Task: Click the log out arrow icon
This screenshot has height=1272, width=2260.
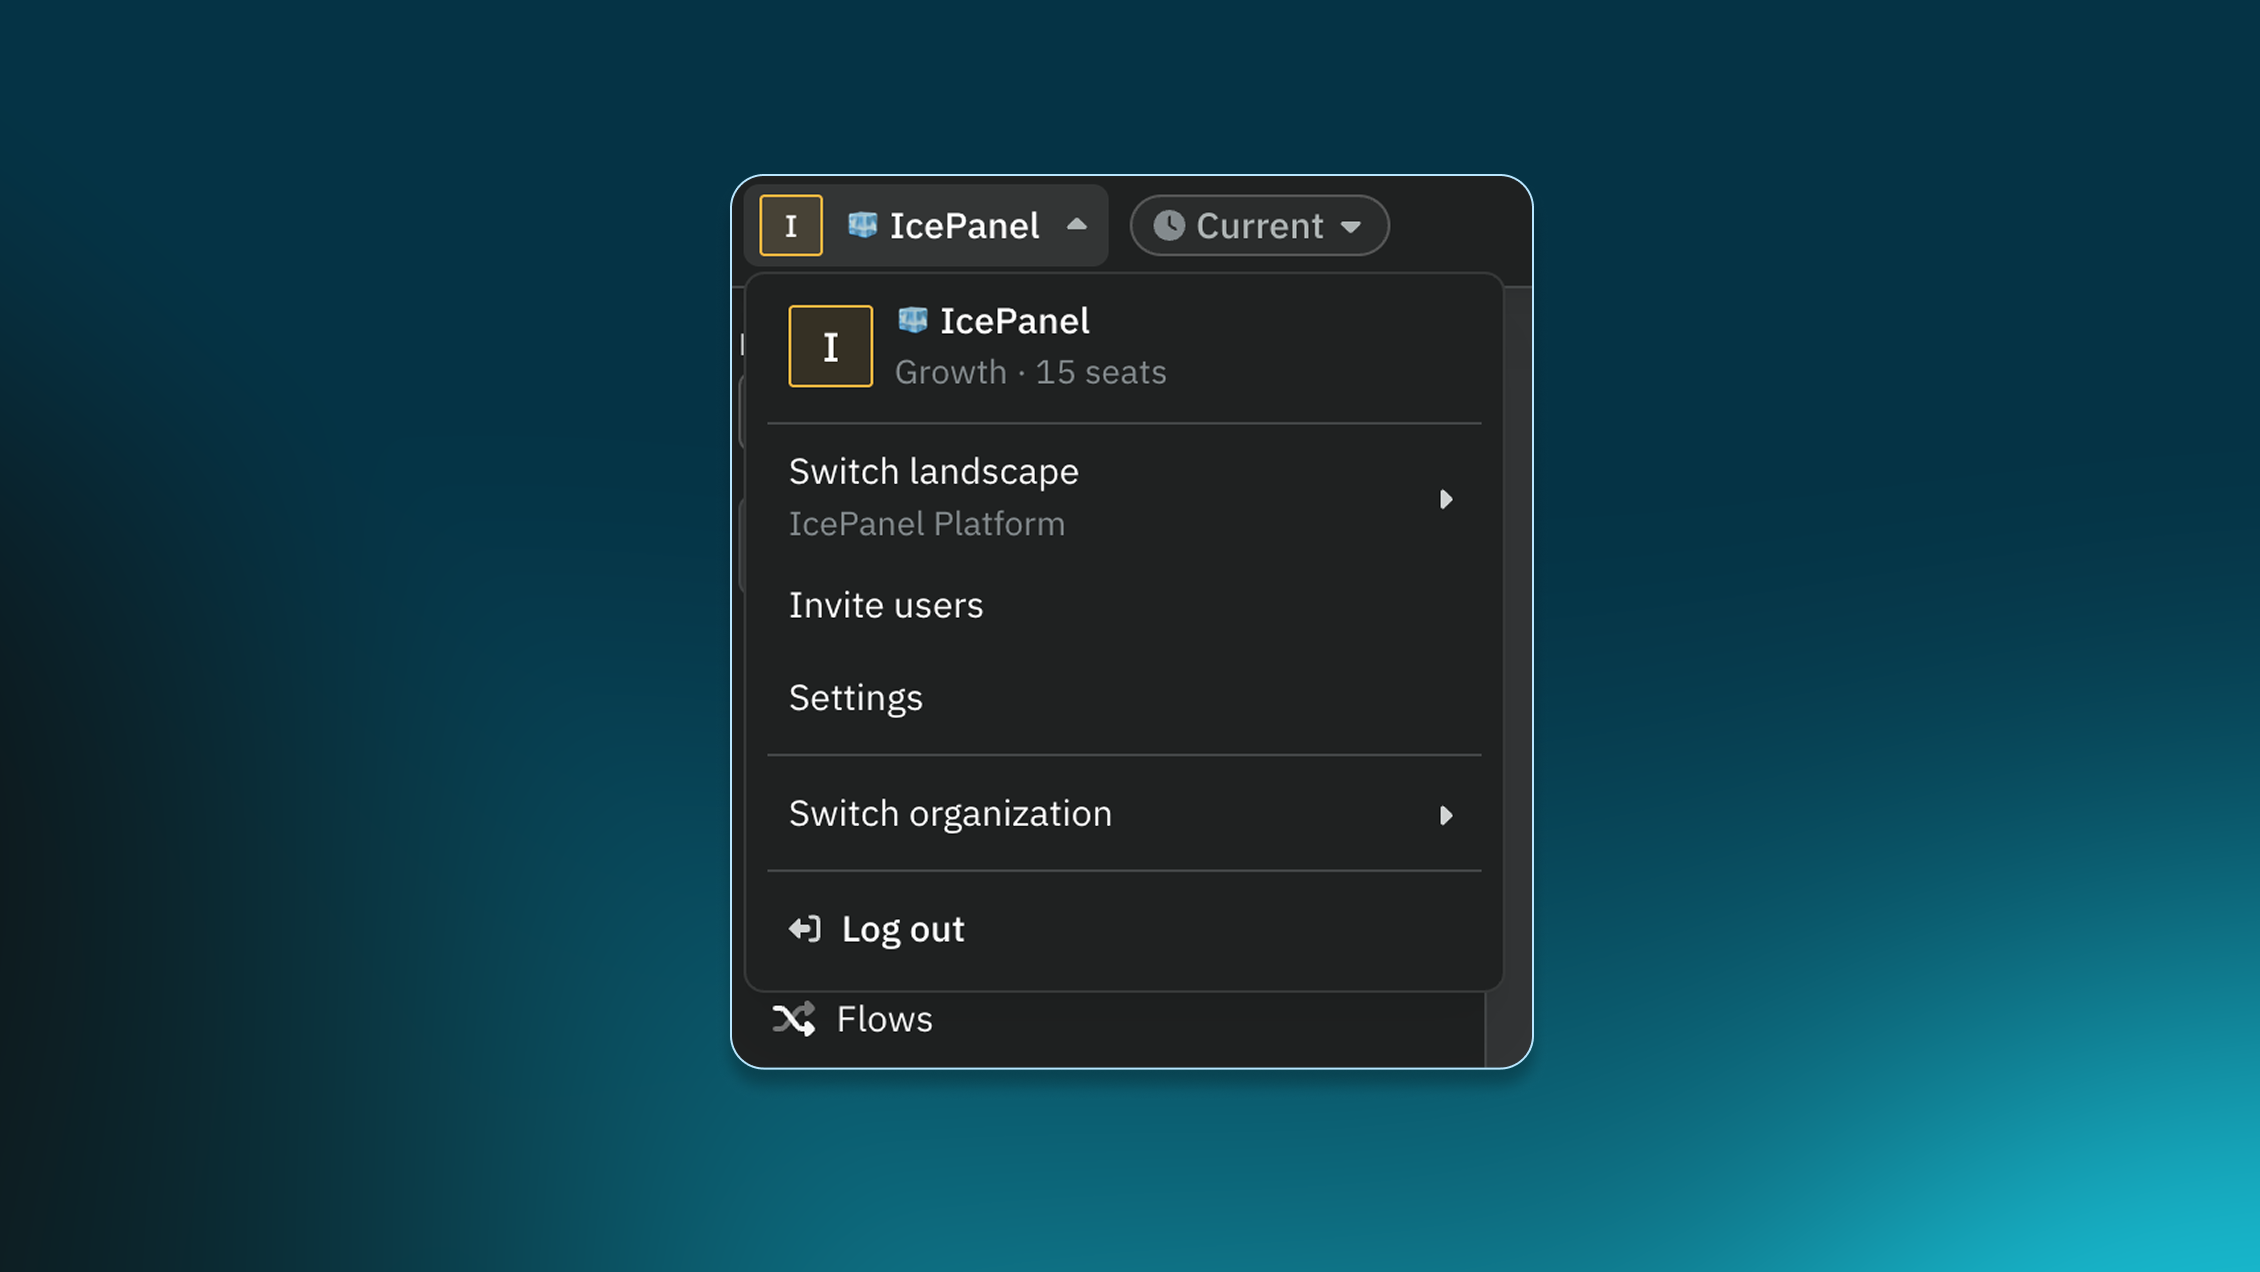Action: tap(803, 929)
